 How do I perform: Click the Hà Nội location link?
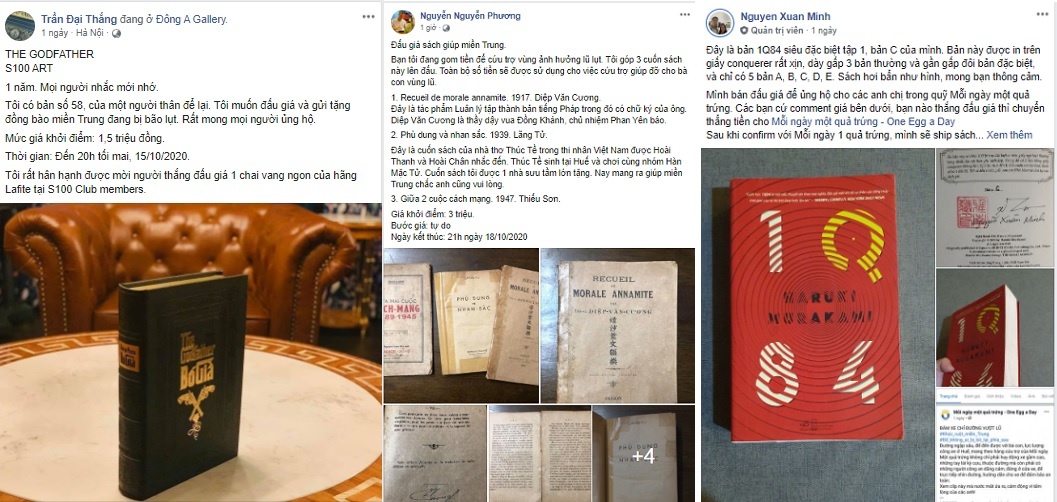pyautogui.click(x=90, y=33)
